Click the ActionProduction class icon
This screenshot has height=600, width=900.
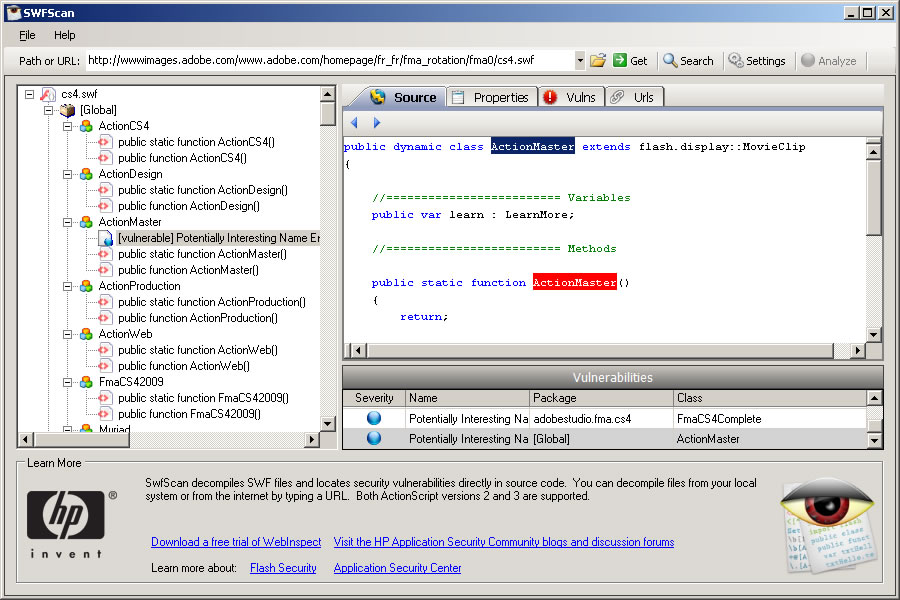click(x=86, y=286)
